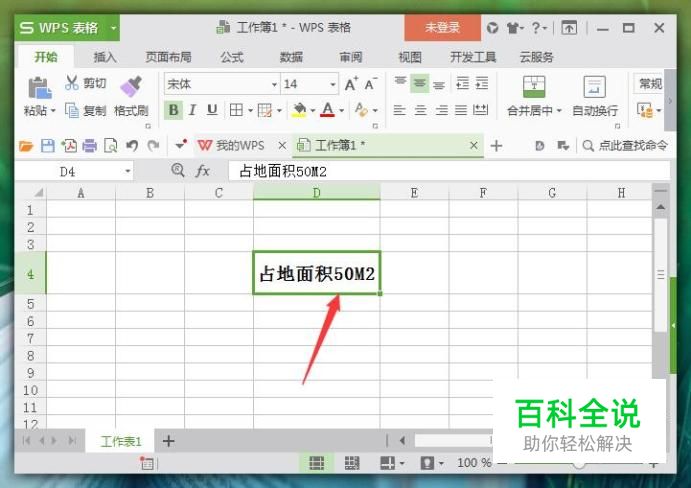The height and width of the screenshot is (488, 691).
Task: Click decrease indent icon
Action: pyautogui.click(x=462, y=83)
